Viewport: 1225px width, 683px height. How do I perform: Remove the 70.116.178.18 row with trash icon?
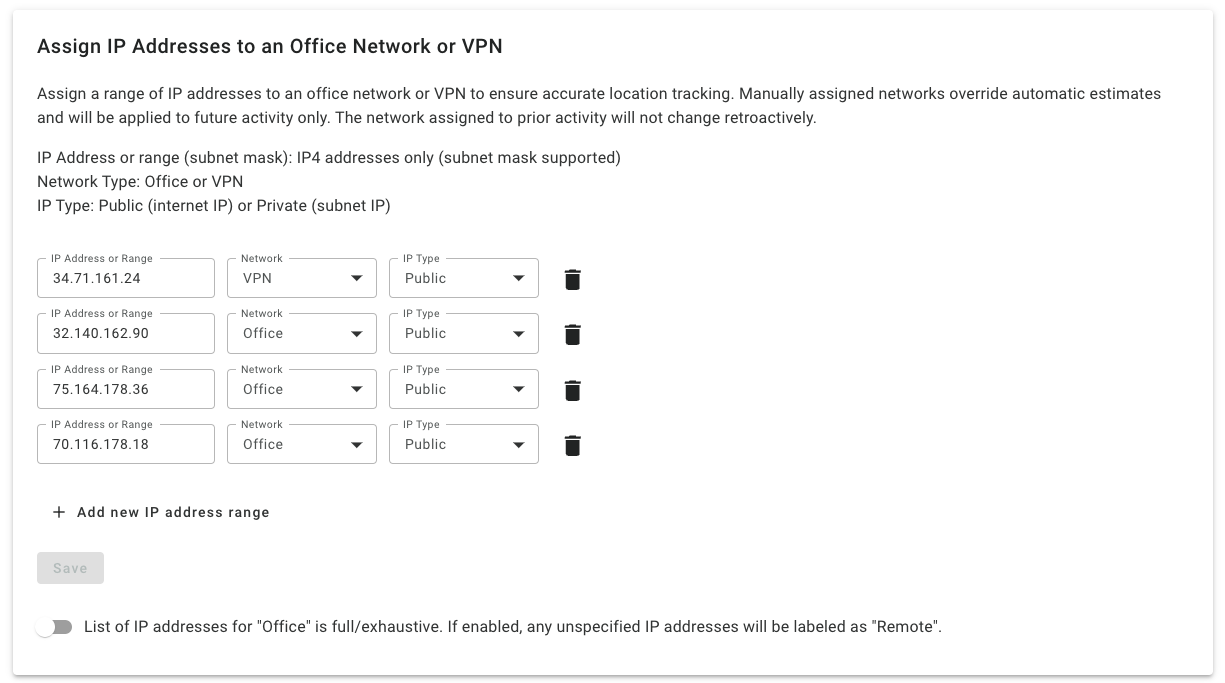coord(572,445)
